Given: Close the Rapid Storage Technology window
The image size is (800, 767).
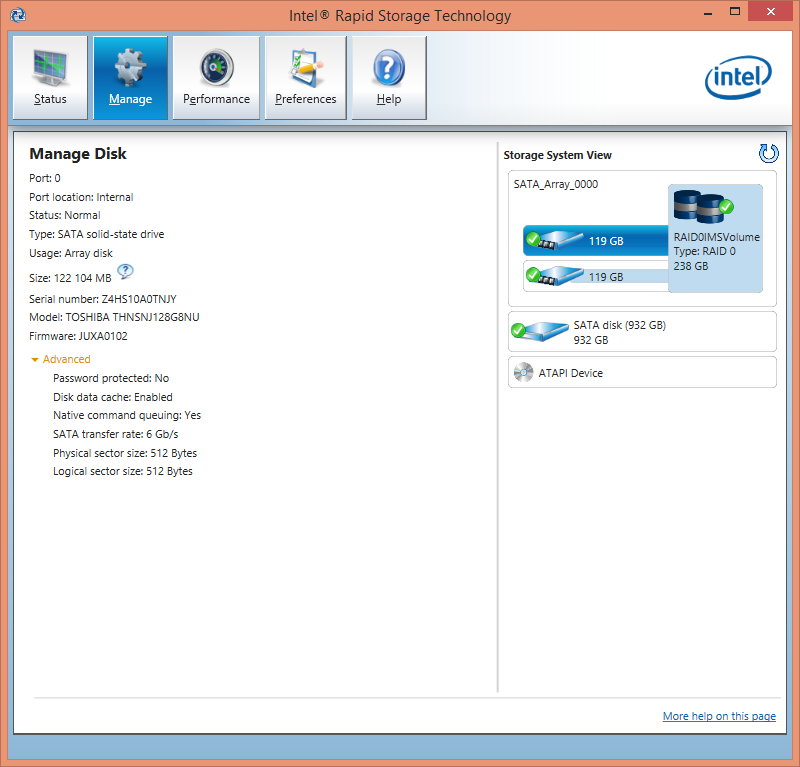Looking at the screenshot, I should click(x=770, y=11).
